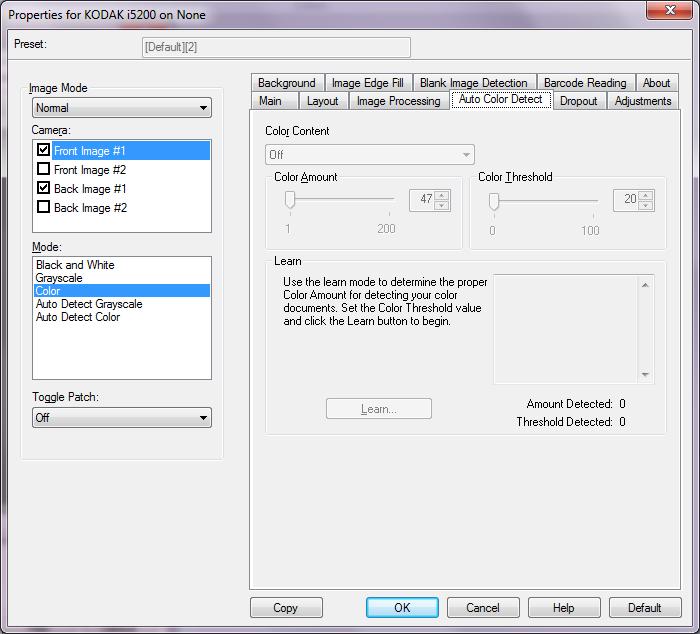This screenshot has width=700, height=634.
Task: Click the Learn... button
Action: point(379,409)
